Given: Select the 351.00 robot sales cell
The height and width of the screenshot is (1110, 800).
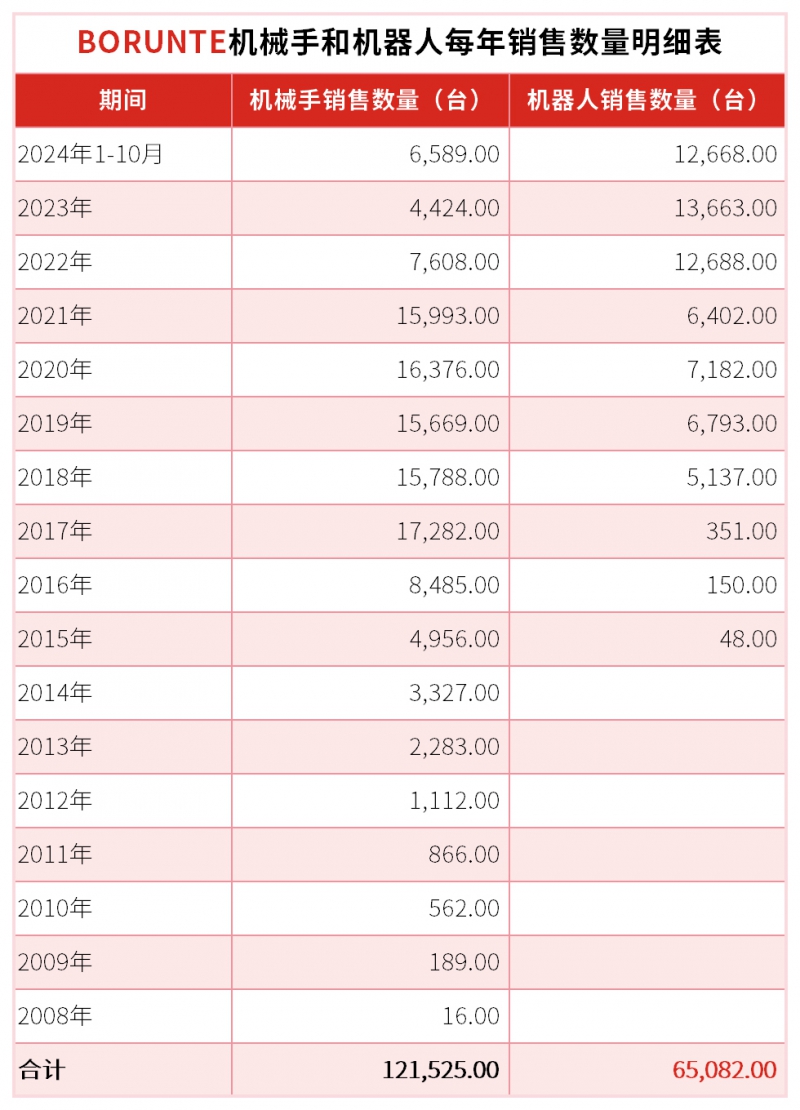Looking at the screenshot, I should coord(741,531).
